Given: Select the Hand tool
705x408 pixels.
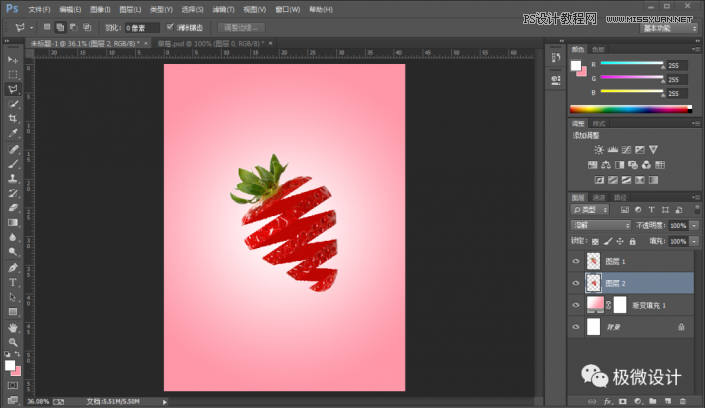Looking at the screenshot, I should click(x=13, y=327).
